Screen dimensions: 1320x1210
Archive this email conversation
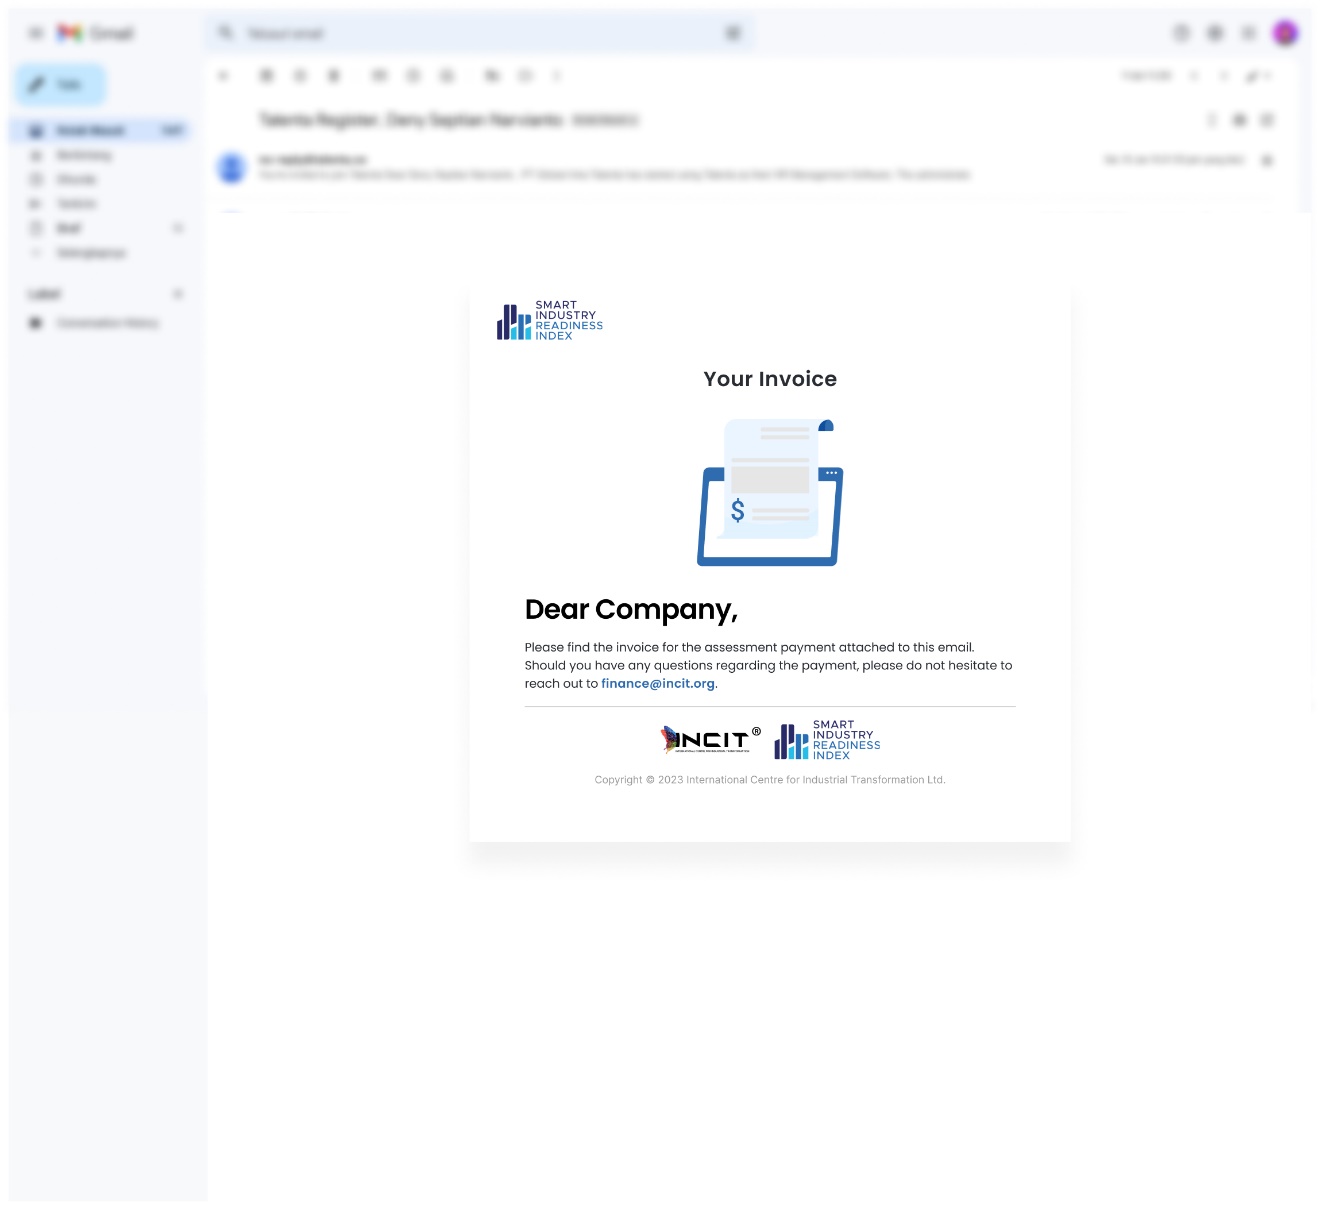pos(266,76)
